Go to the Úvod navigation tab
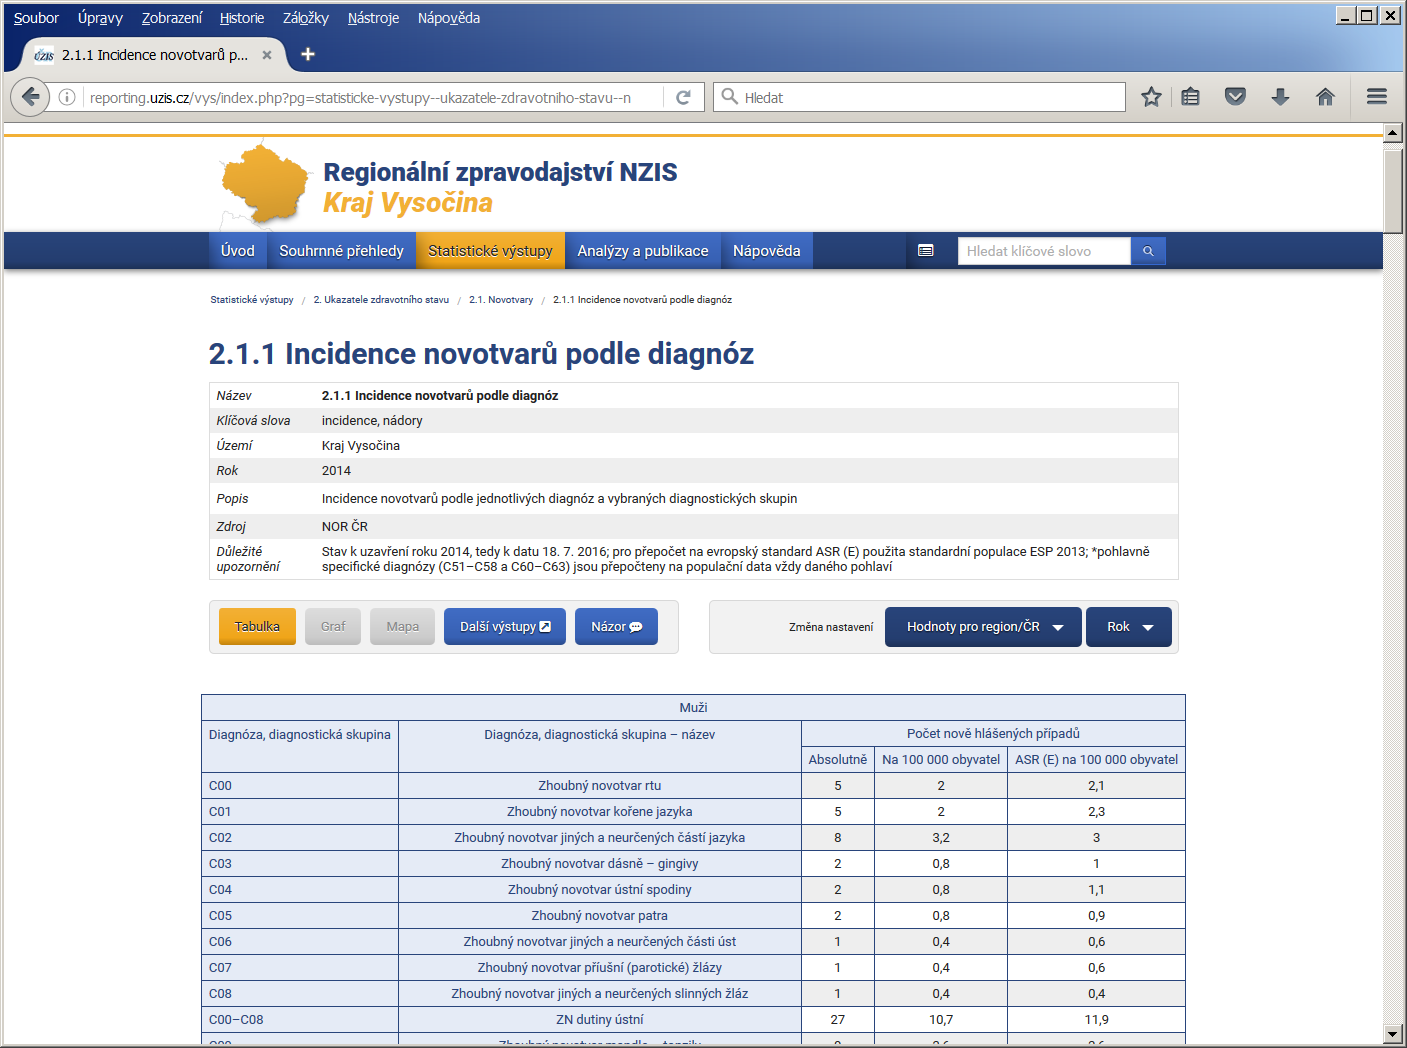Viewport: 1407px width, 1048px height. coord(238,251)
